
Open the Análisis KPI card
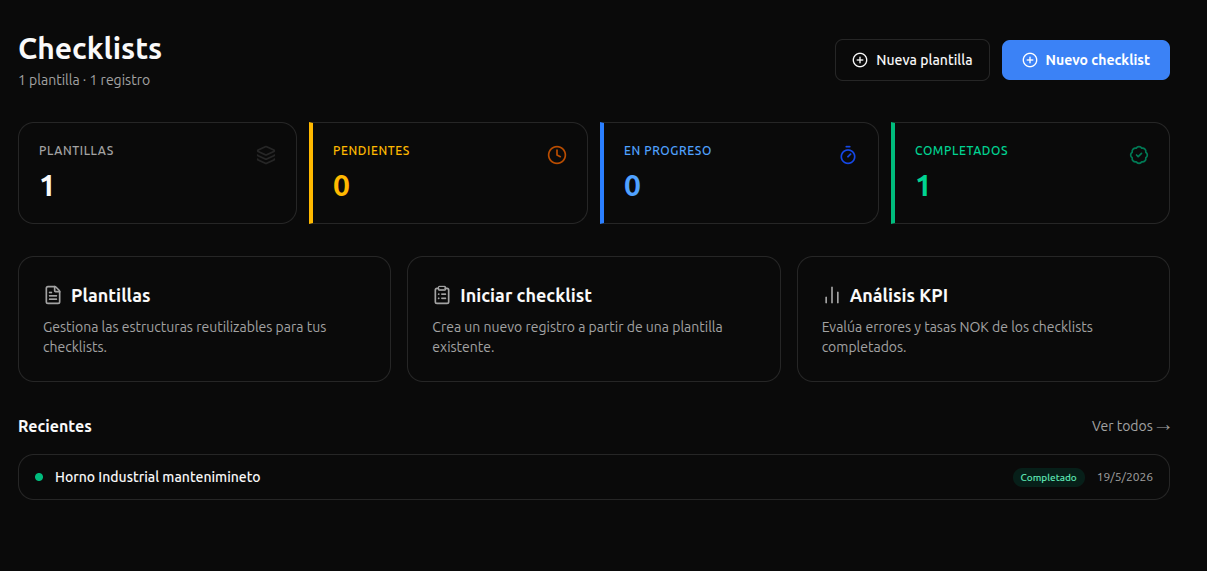(x=983, y=319)
